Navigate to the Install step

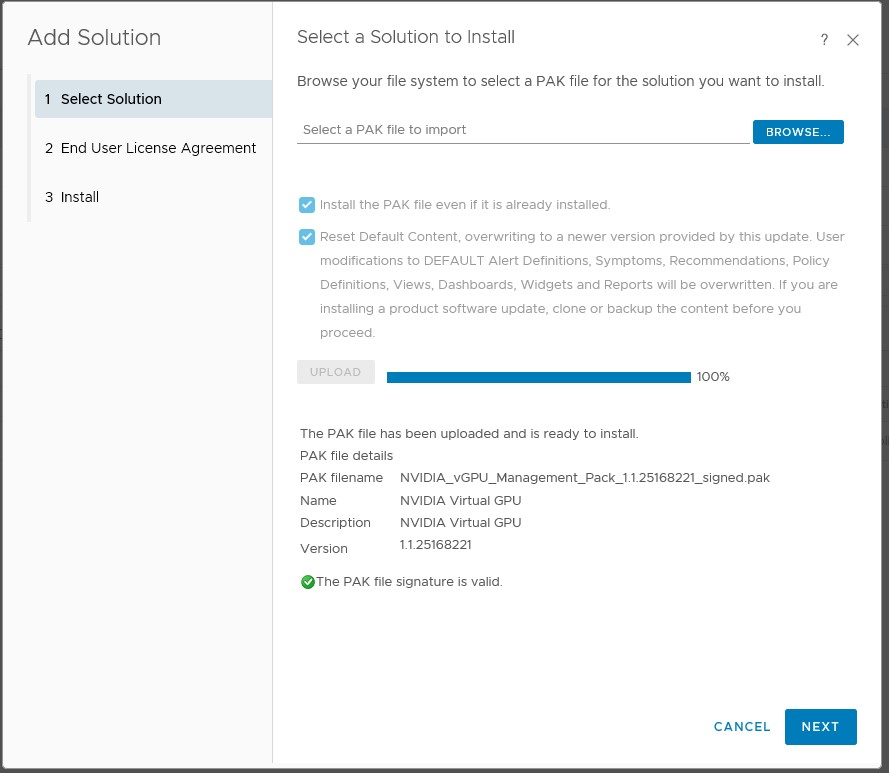(x=79, y=197)
